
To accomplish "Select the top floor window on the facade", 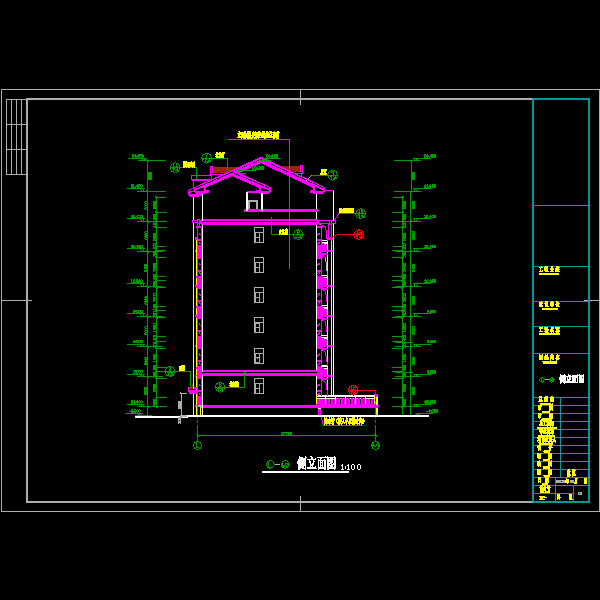I will (259, 235).
